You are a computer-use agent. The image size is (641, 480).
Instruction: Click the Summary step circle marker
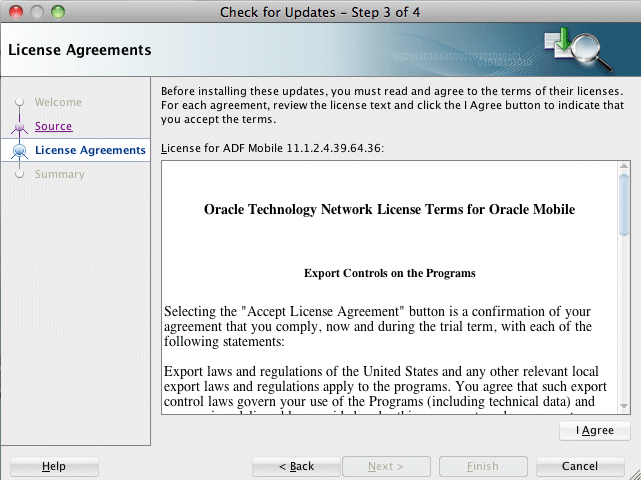click(x=19, y=174)
